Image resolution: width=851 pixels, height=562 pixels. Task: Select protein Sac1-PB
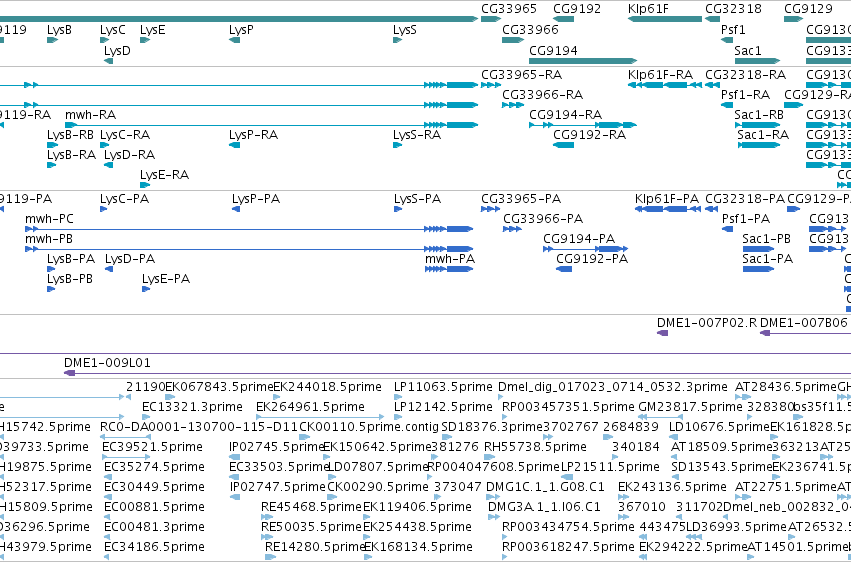pyautogui.click(x=758, y=249)
